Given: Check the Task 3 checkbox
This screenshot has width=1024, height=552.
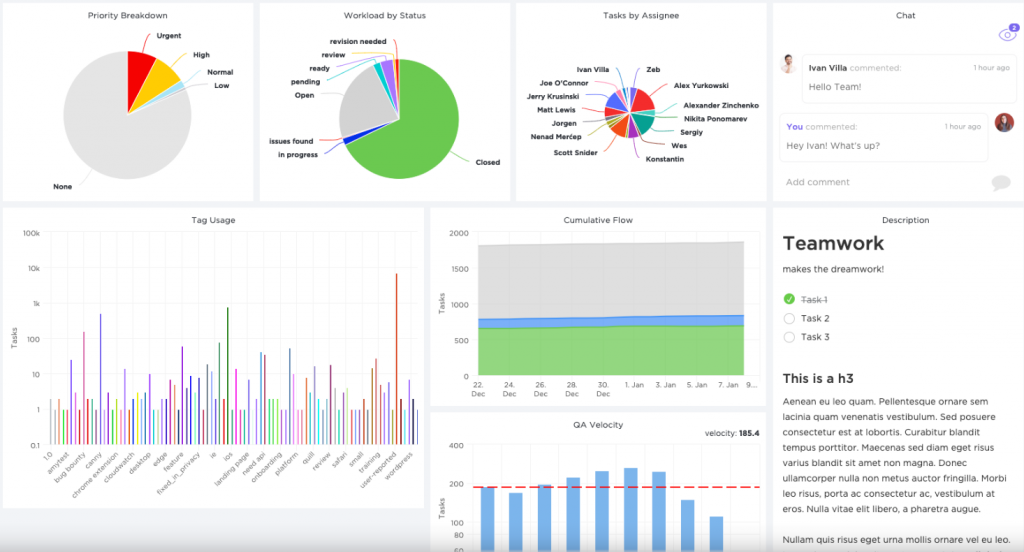Looking at the screenshot, I should click(789, 337).
